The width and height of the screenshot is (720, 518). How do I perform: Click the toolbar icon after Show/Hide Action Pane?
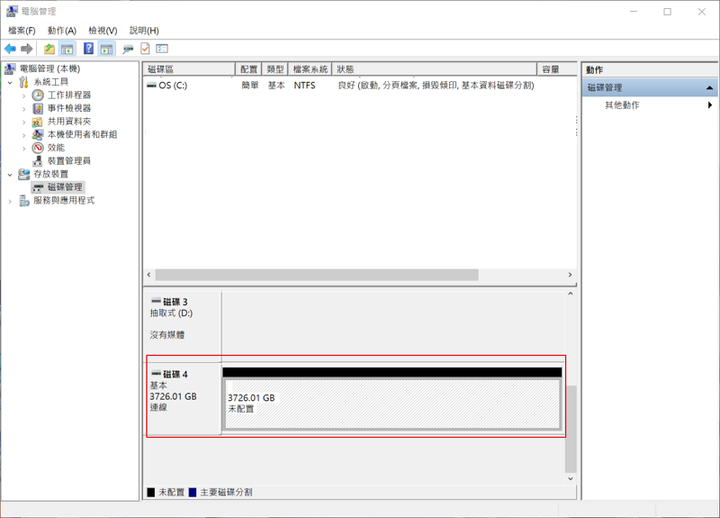coord(128,48)
